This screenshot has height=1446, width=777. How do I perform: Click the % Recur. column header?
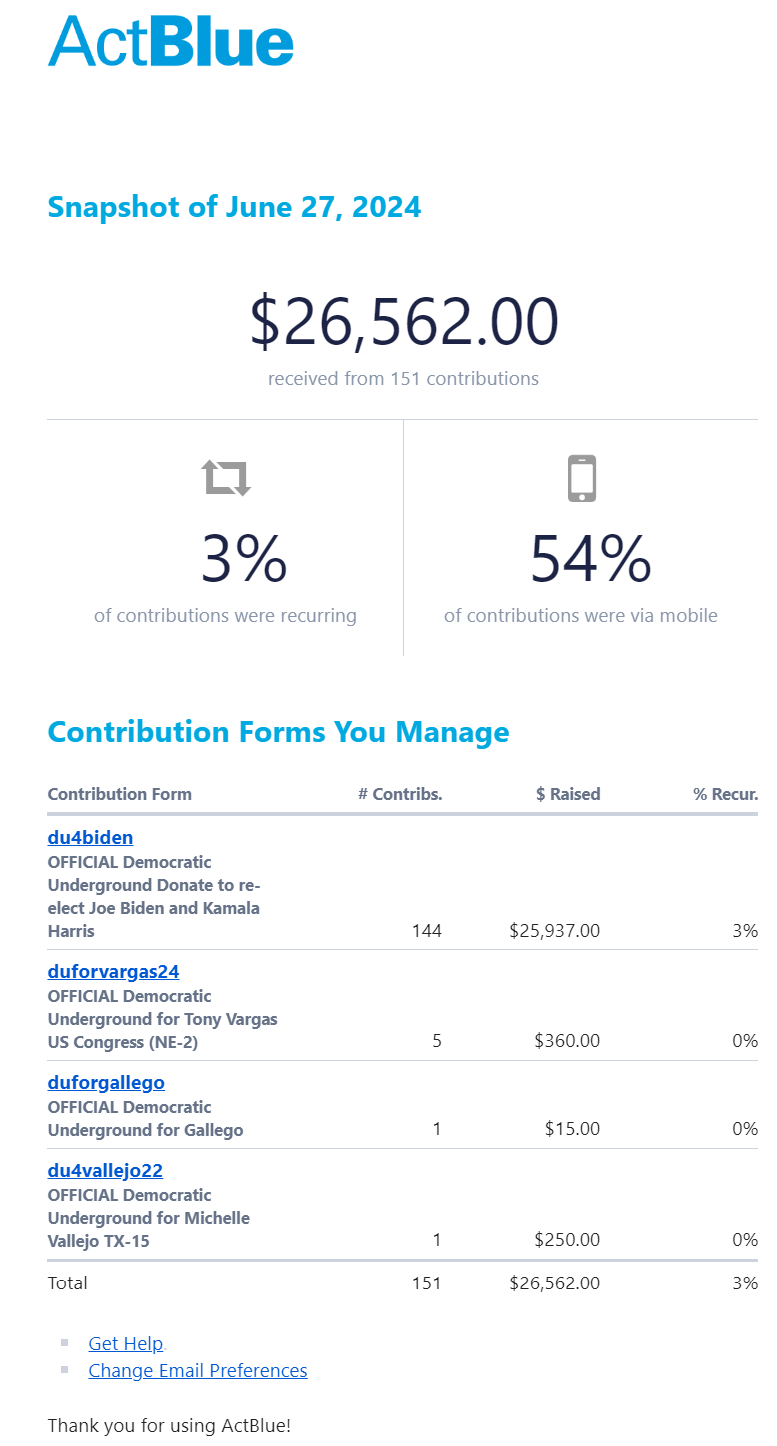coord(725,794)
